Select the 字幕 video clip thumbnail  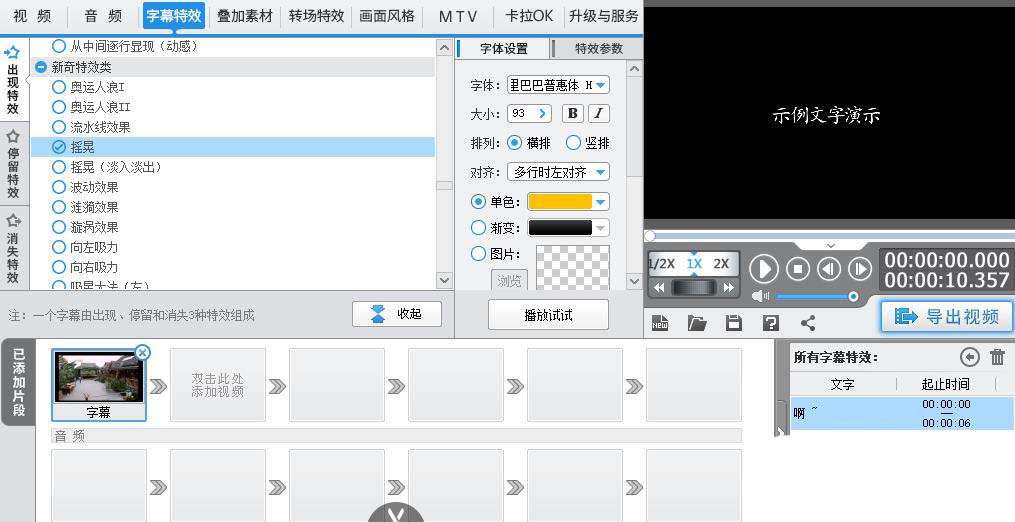(99, 385)
